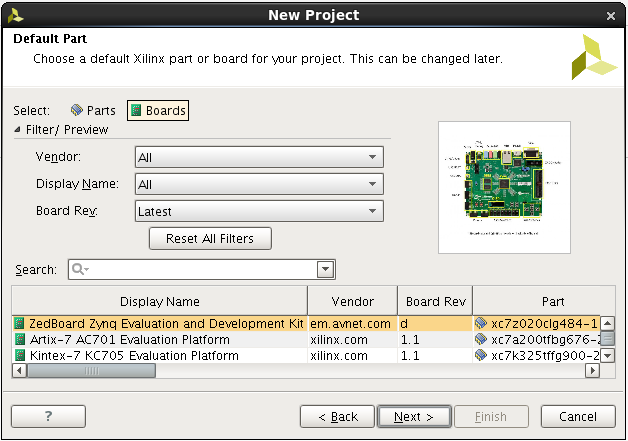Sort by Display Name column header
The width and height of the screenshot is (628, 441).
click(159, 301)
